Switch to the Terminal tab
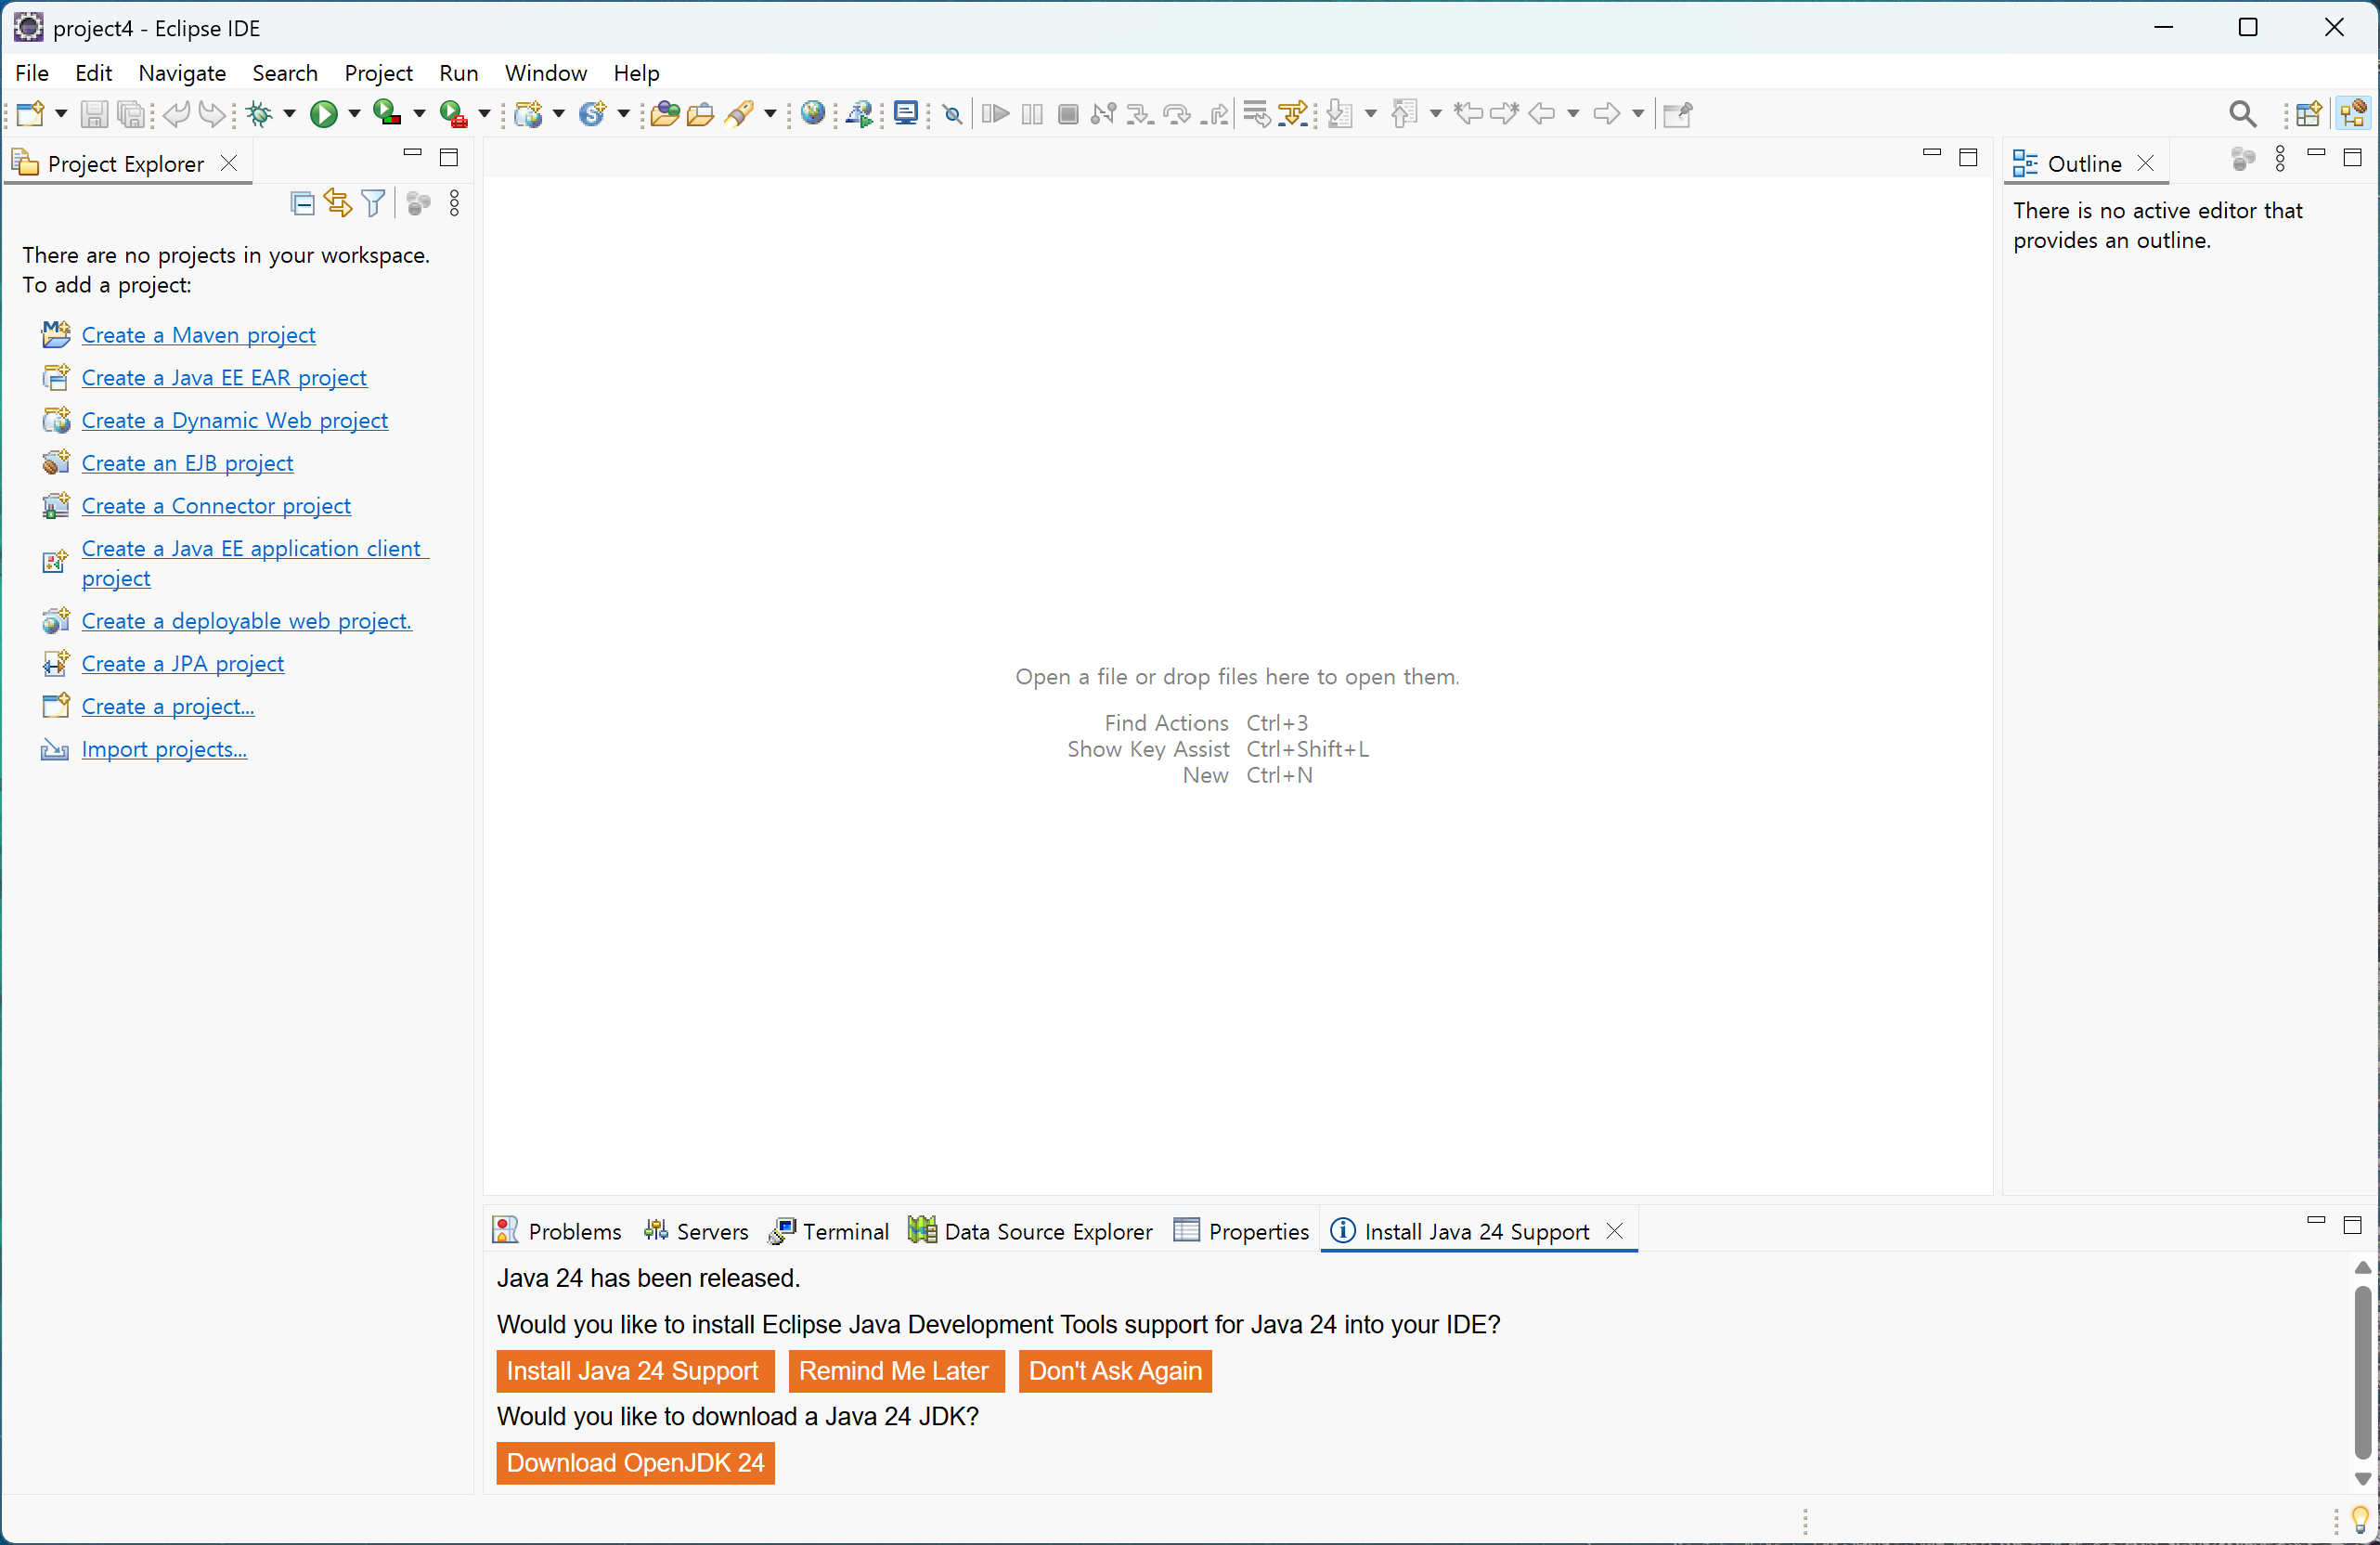 click(x=829, y=1231)
